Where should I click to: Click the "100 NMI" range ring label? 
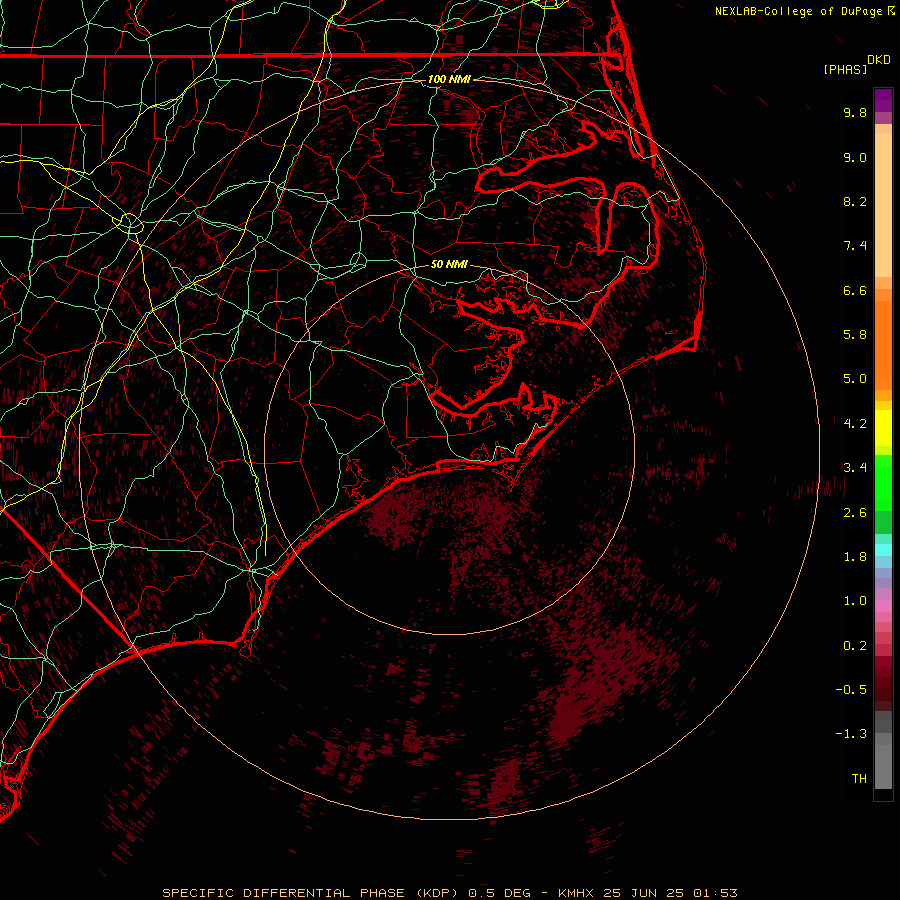click(449, 79)
